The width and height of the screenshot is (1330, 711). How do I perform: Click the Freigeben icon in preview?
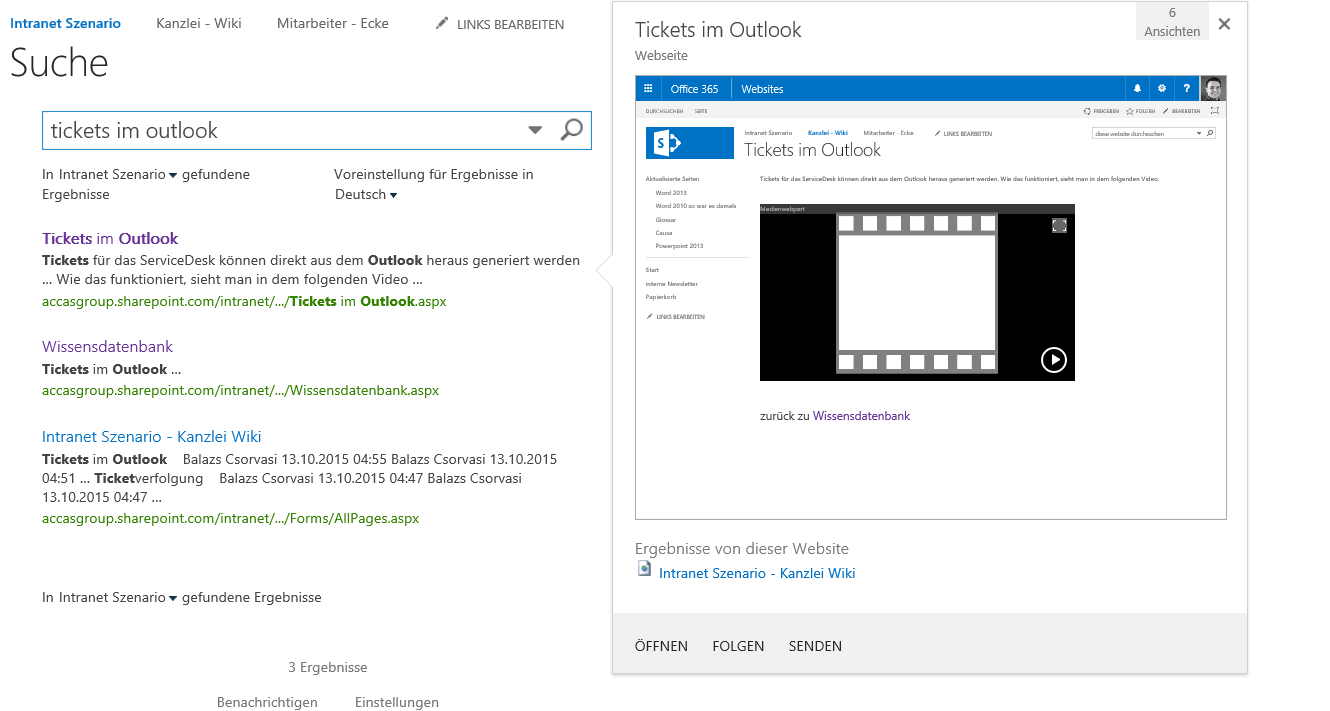(x=1088, y=111)
